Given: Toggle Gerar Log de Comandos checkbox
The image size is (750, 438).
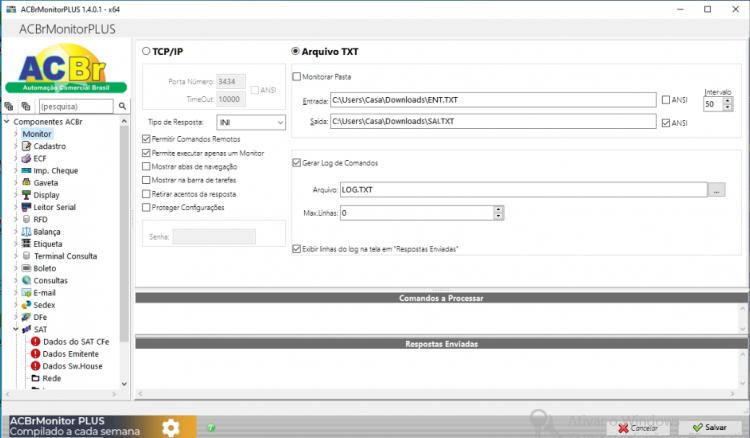Looking at the screenshot, I should pos(297,163).
